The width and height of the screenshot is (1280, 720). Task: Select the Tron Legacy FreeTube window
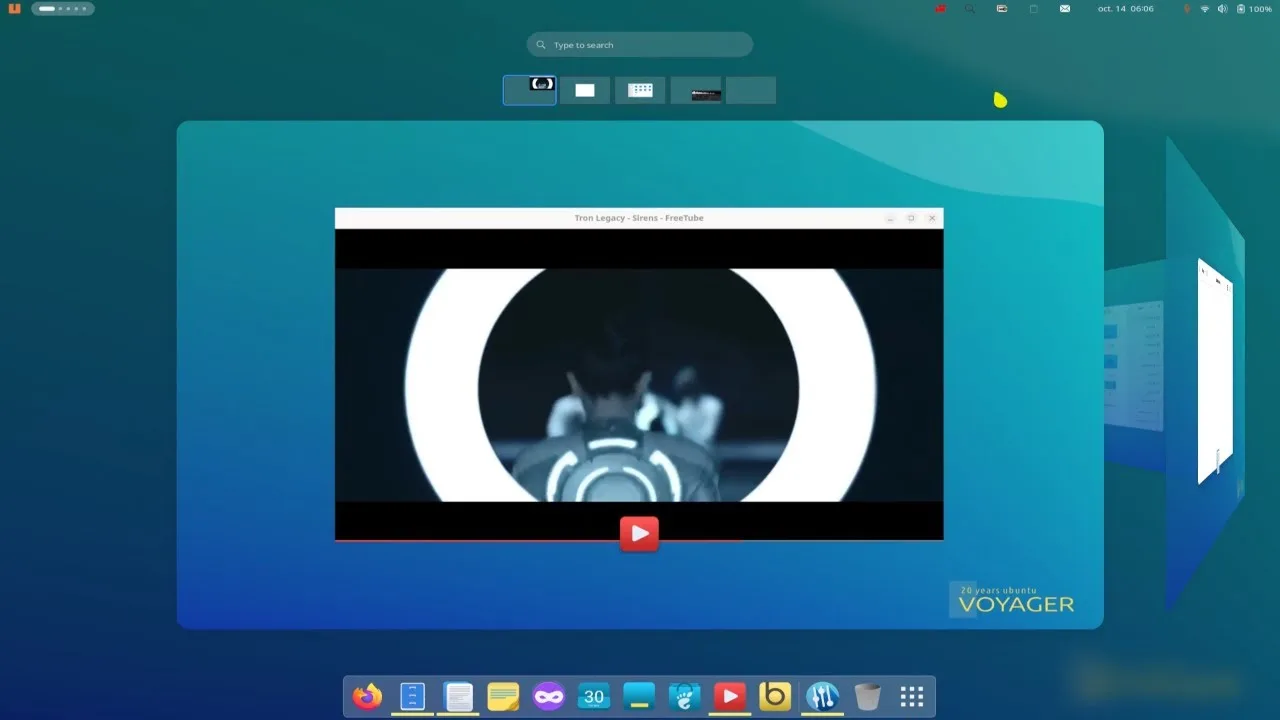(639, 375)
